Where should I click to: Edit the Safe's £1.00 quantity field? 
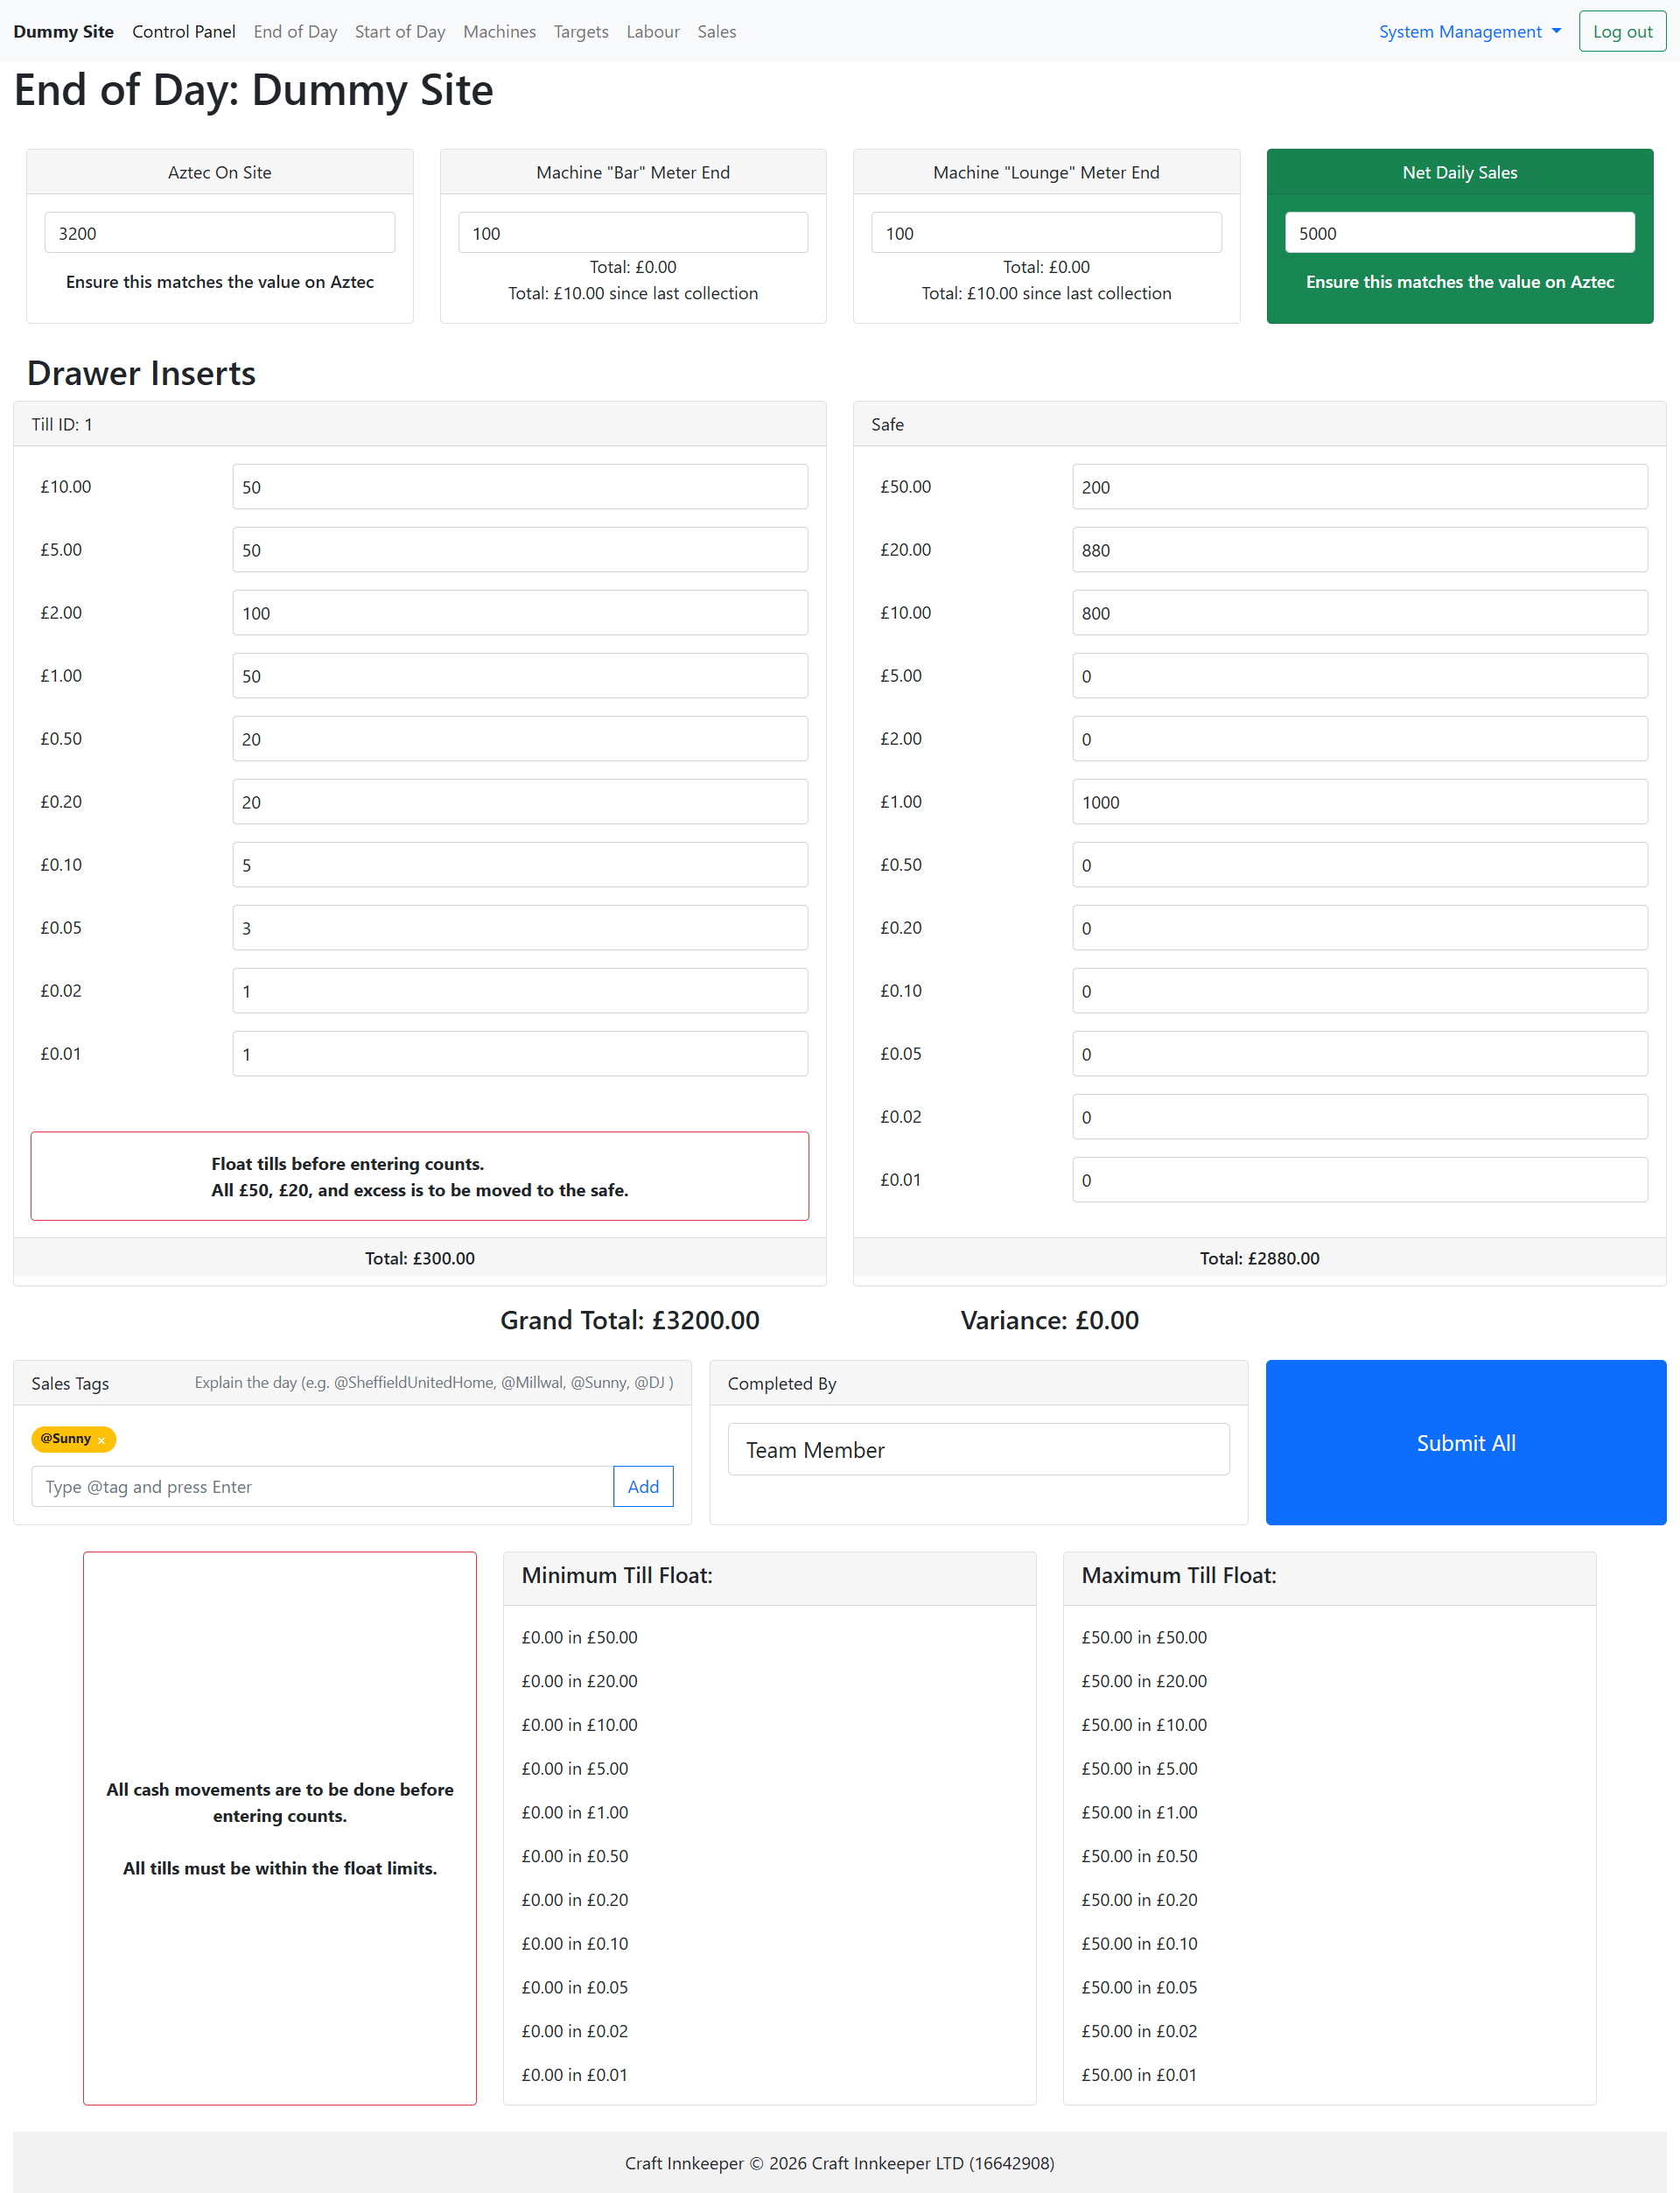[x=1358, y=801]
